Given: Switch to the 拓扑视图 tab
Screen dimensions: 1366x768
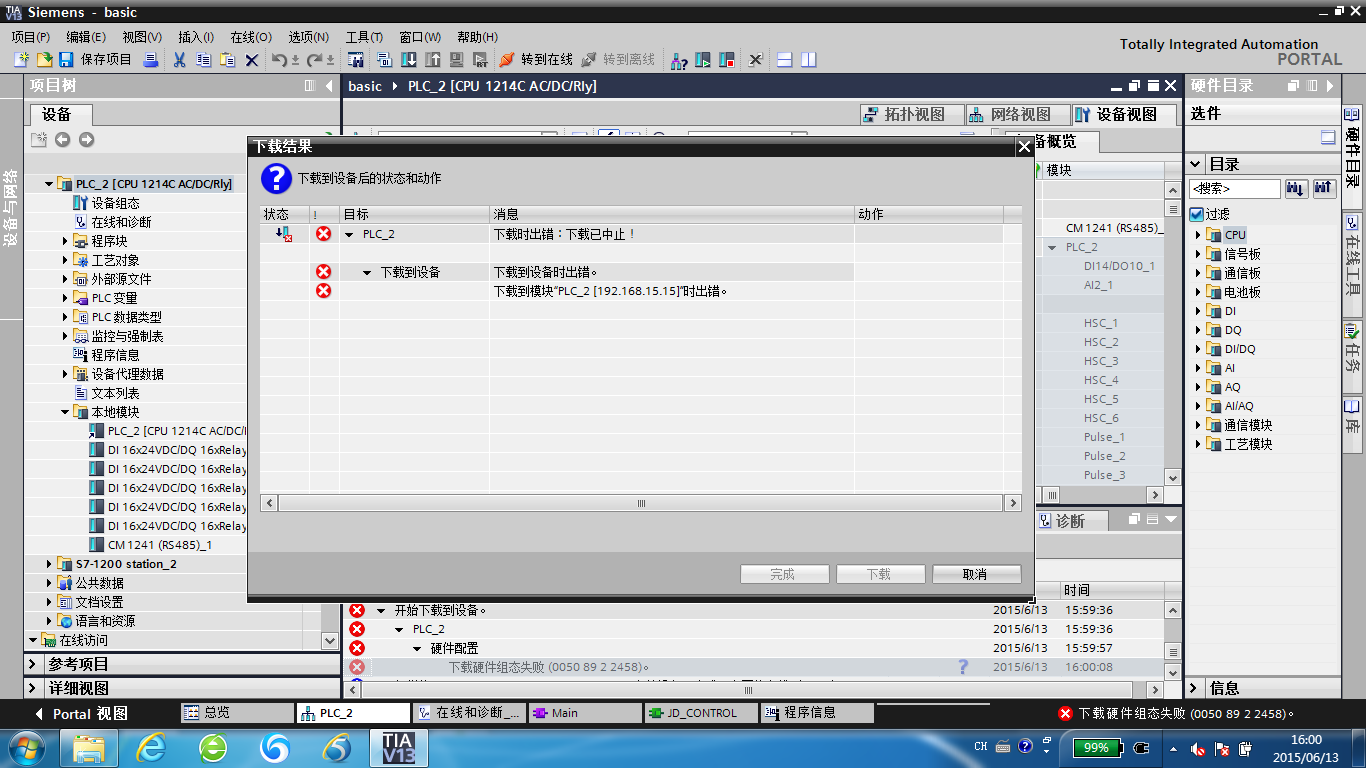Looking at the screenshot, I should 910,114.
